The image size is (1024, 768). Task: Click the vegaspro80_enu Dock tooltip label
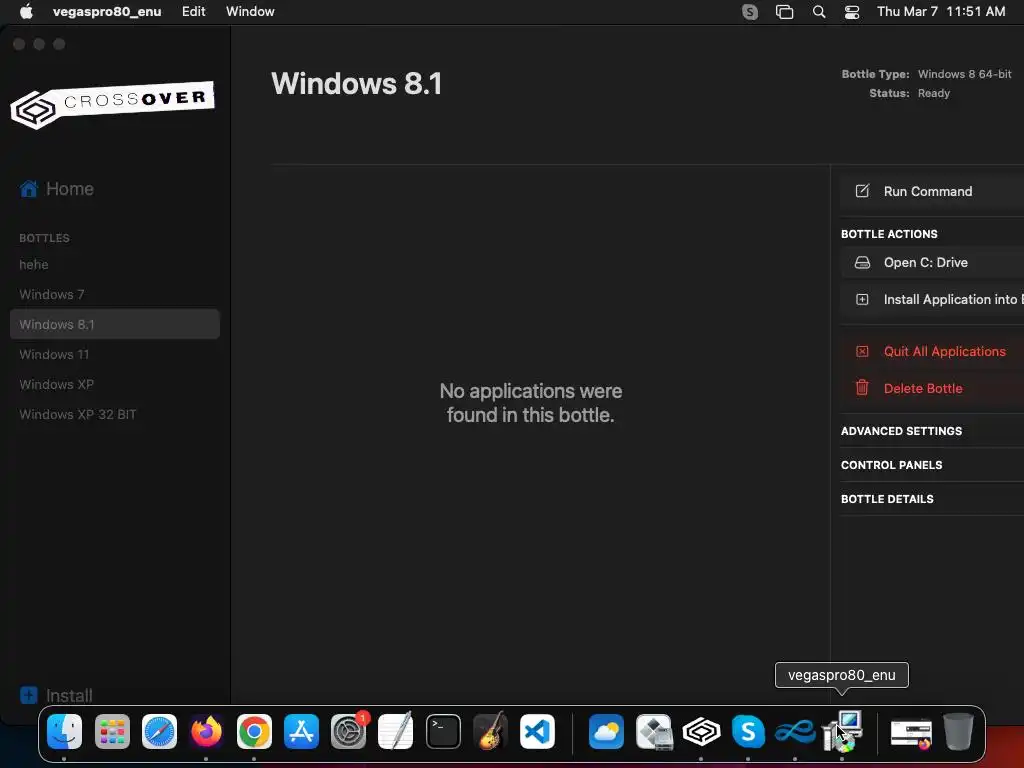pyautogui.click(x=842, y=675)
